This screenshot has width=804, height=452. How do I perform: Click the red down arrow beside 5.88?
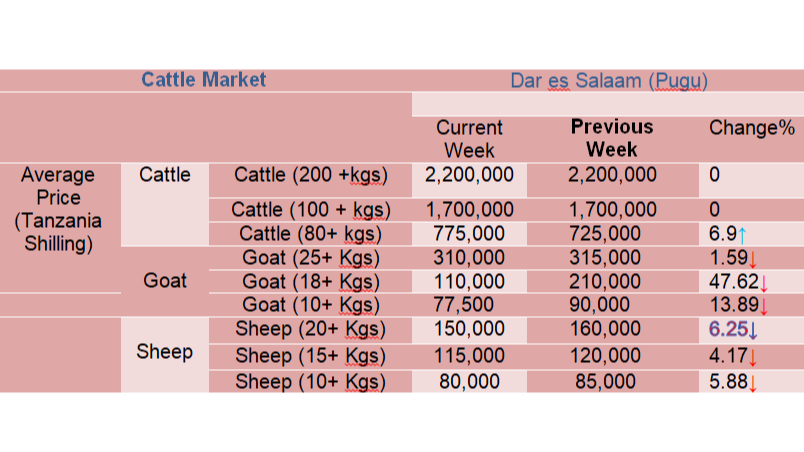(752, 383)
